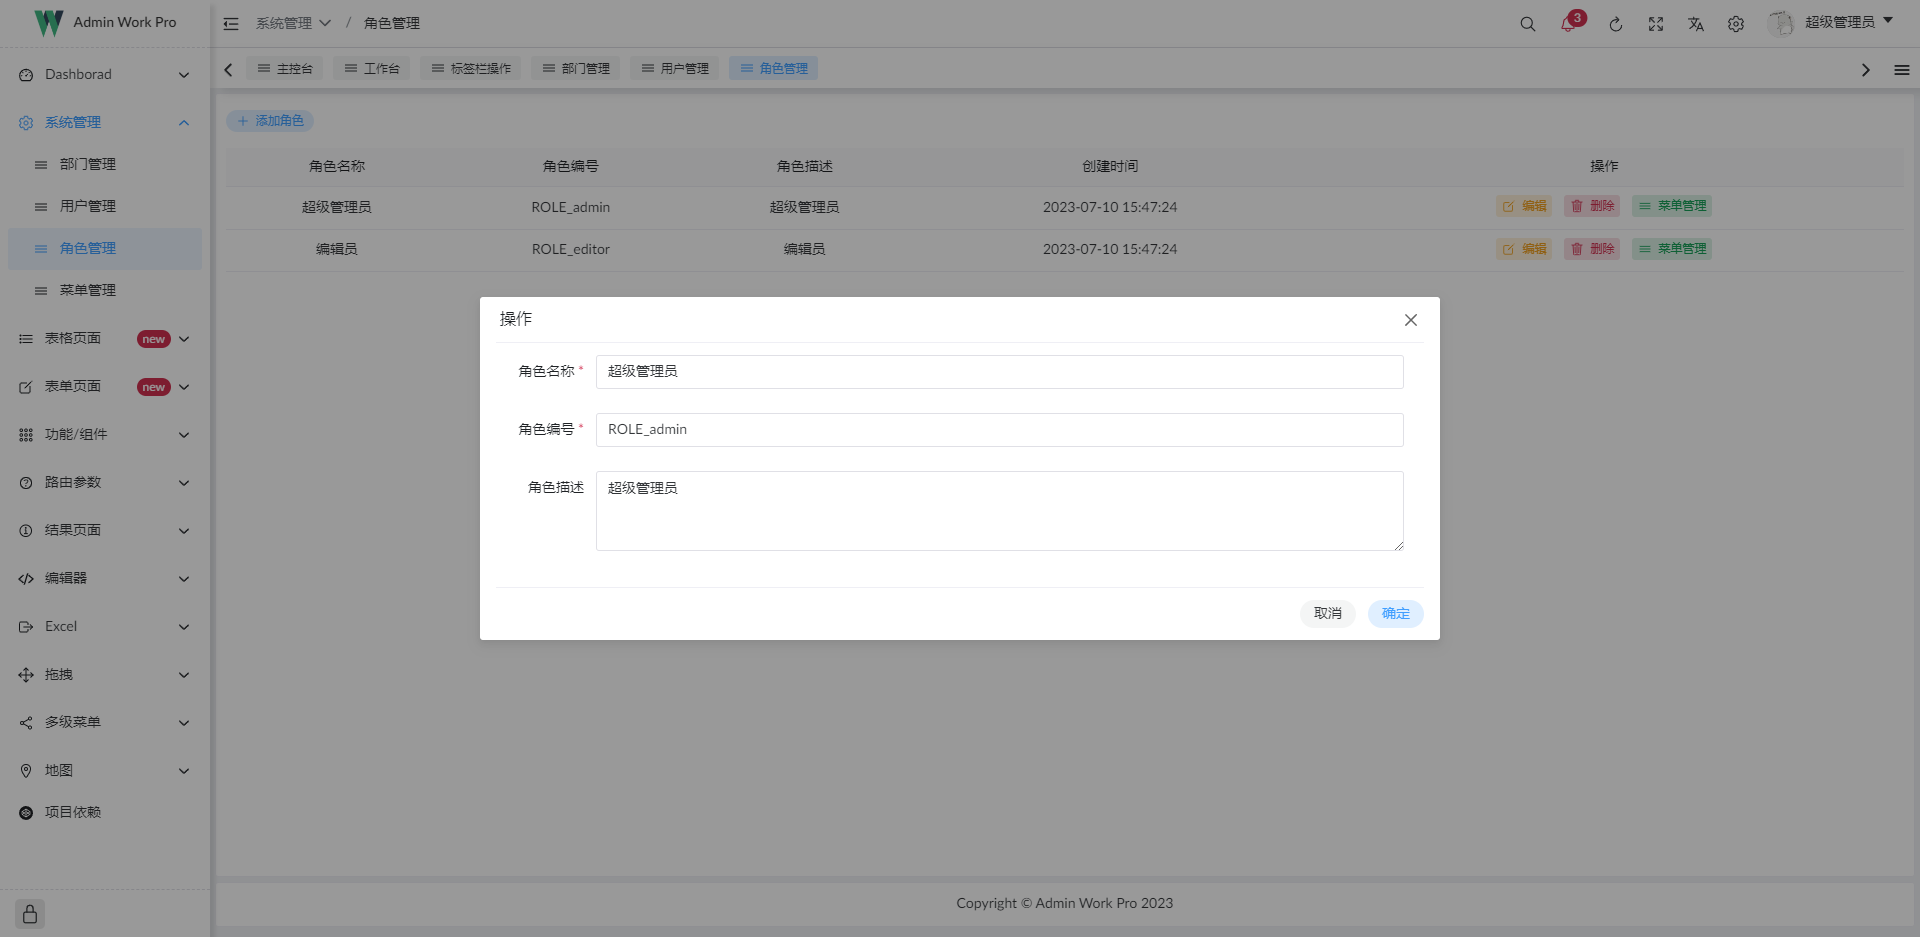Enter fullscreen via the expand icon

1656,23
